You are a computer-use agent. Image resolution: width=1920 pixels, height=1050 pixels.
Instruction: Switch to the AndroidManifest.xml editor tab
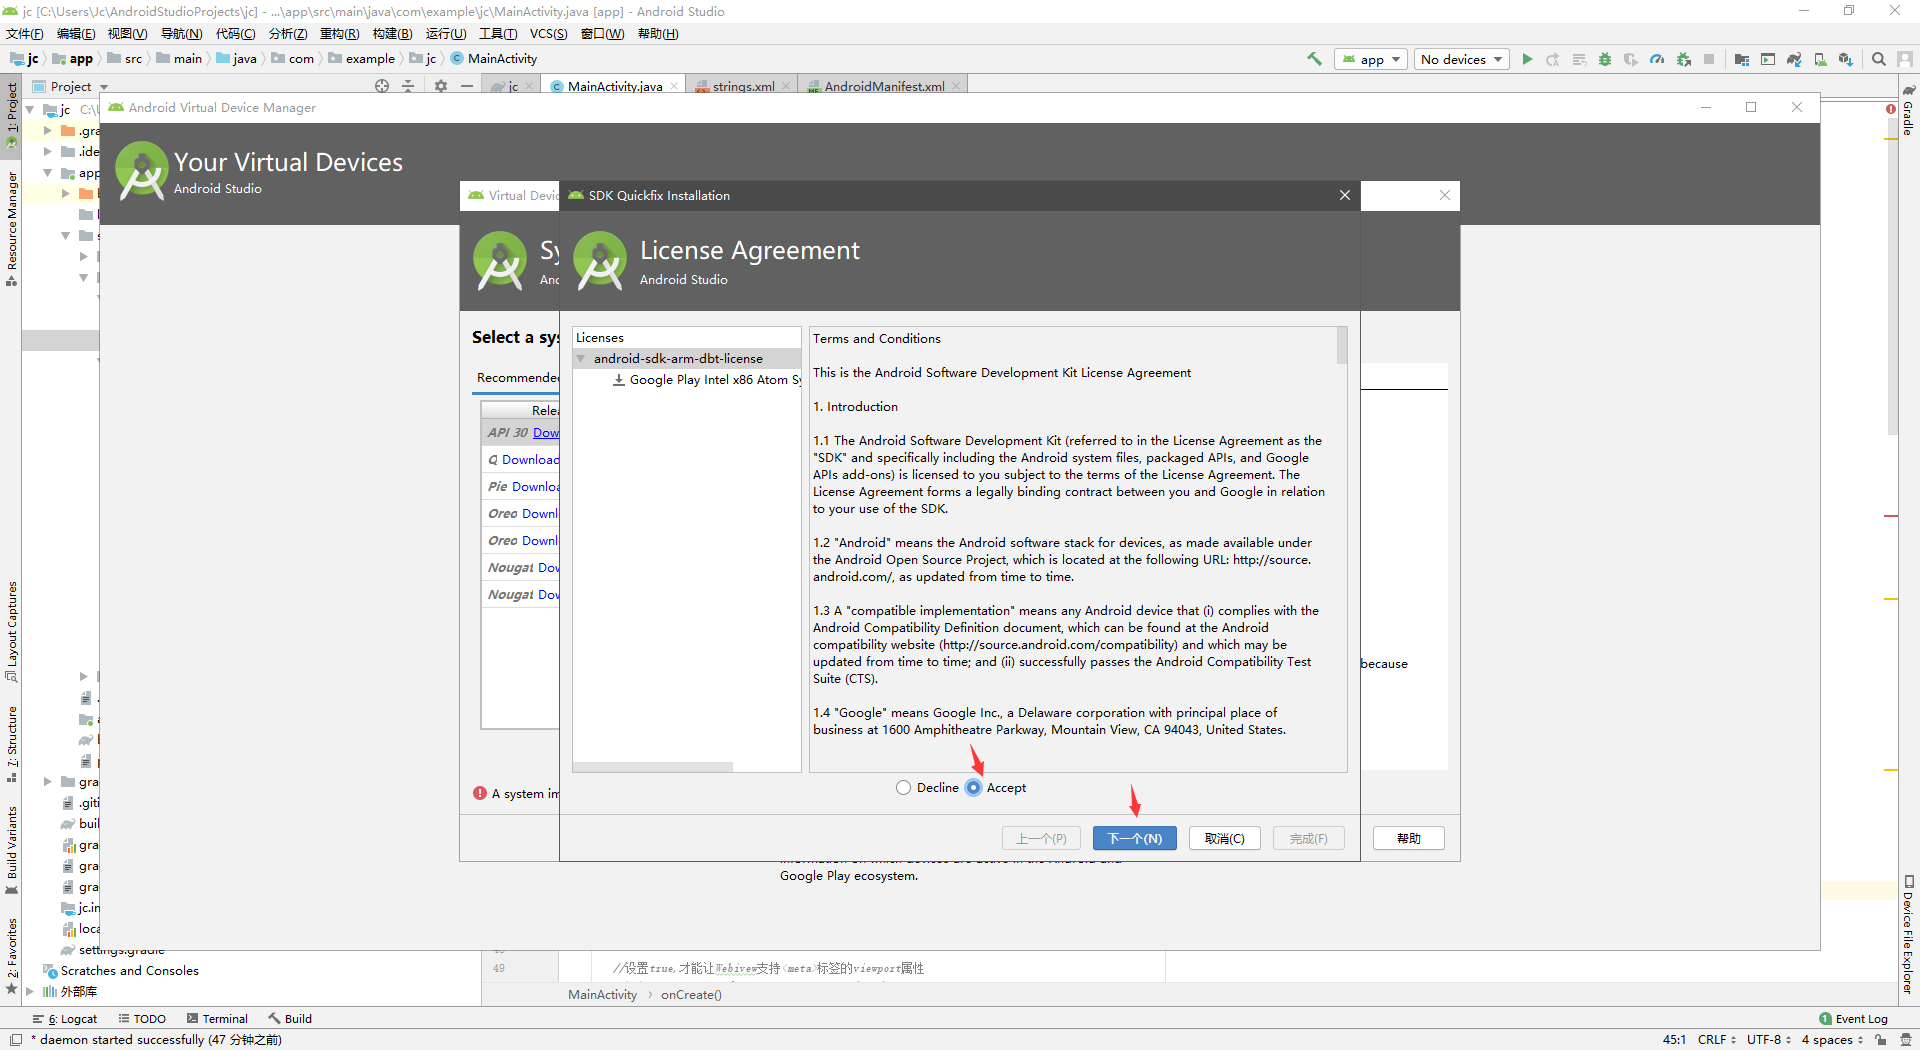pos(883,86)
